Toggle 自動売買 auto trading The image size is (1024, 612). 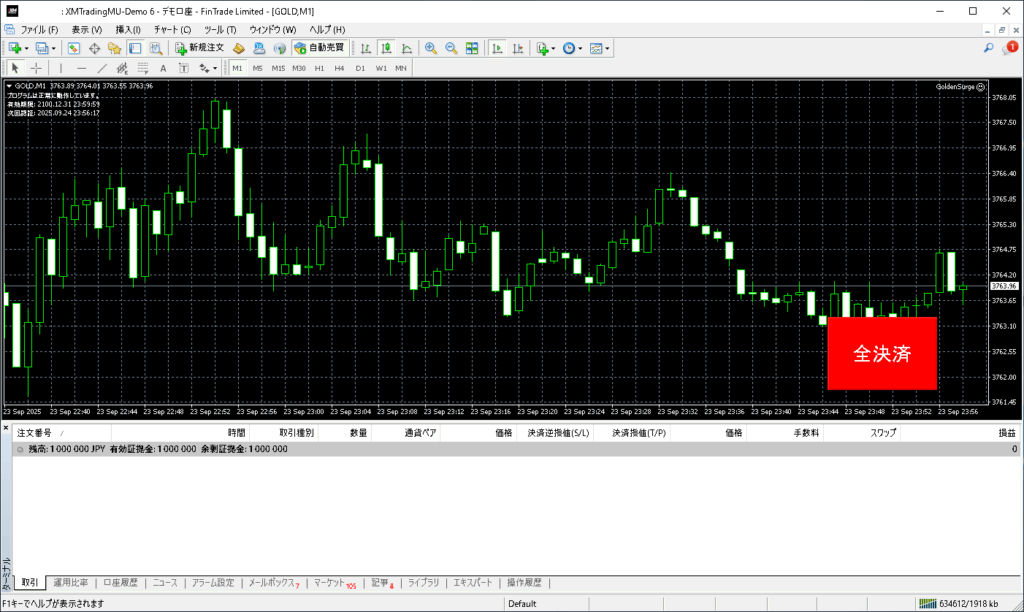(x=319, y=48)
